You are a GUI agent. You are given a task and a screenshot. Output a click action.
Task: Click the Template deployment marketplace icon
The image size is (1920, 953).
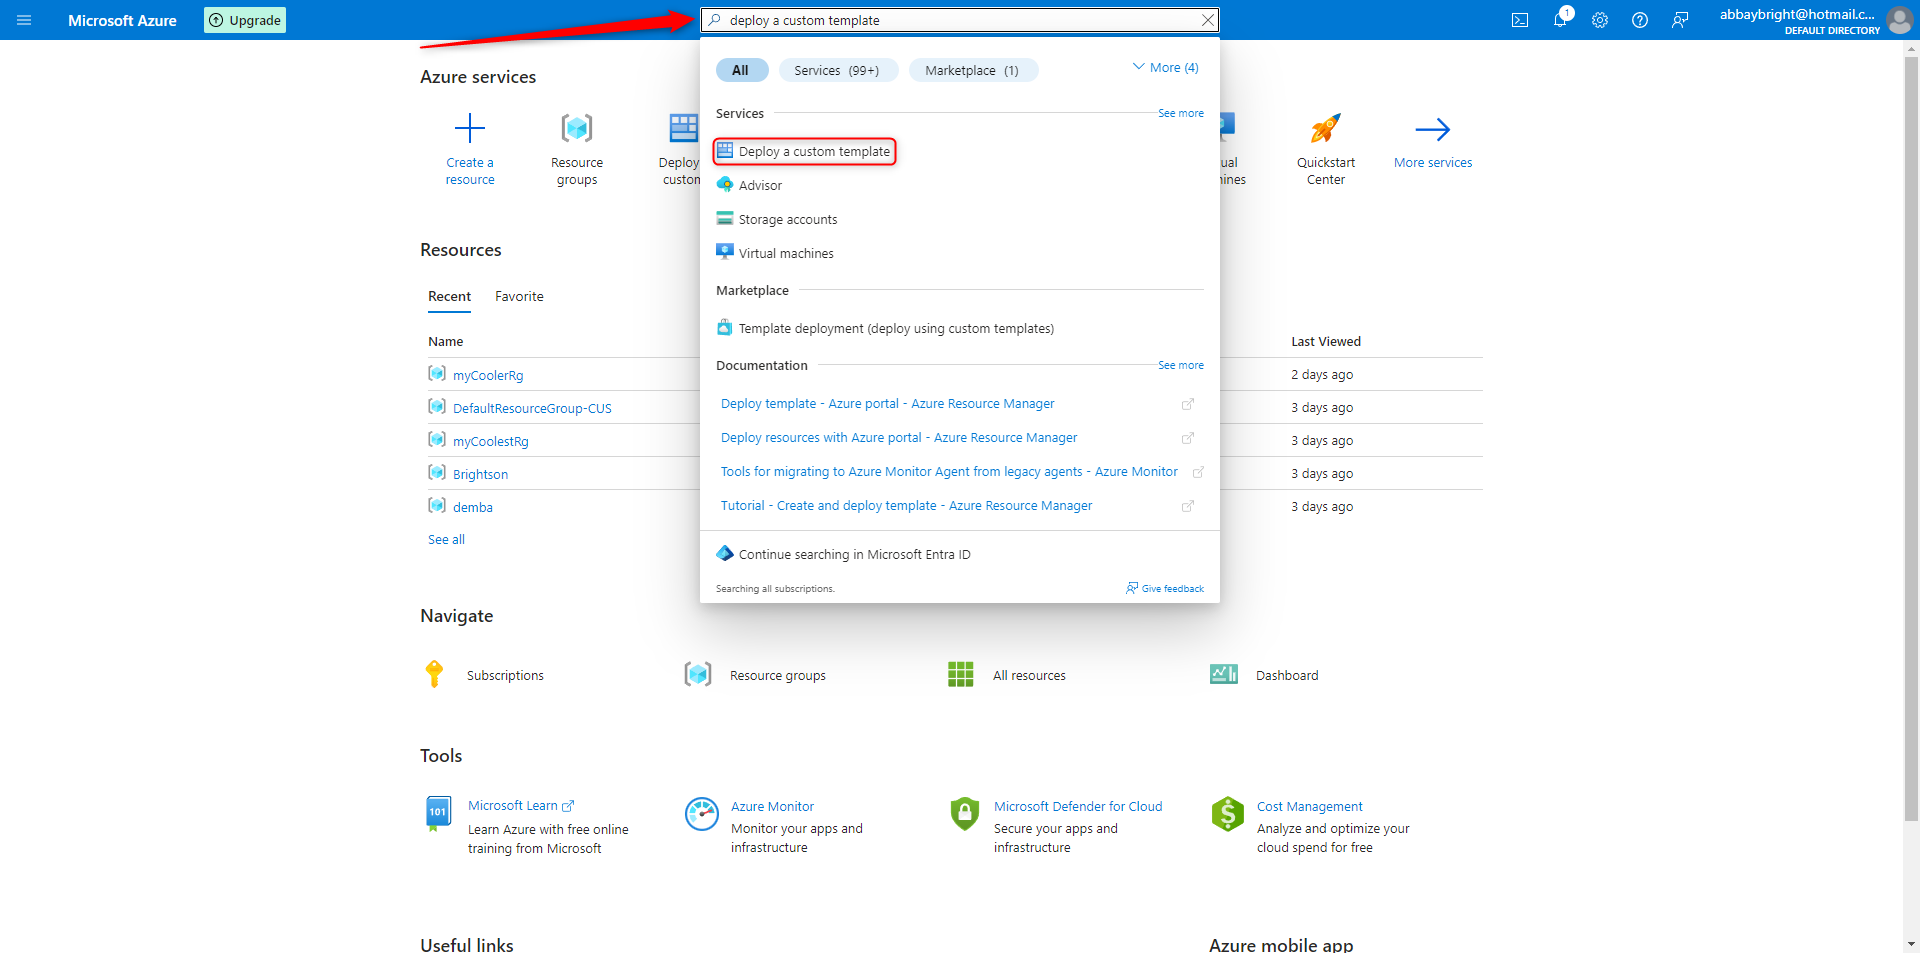[x=725, y=328]
